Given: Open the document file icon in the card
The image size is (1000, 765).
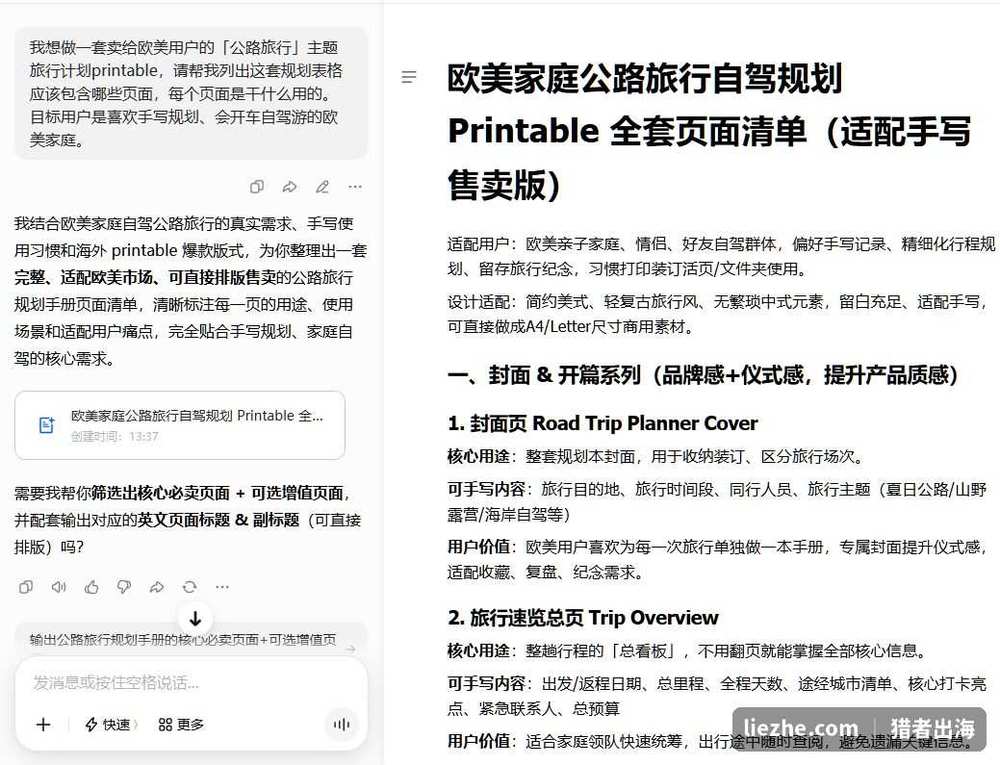Looking at the screenshot, I should pyautogui.click(x=47, y=425).
